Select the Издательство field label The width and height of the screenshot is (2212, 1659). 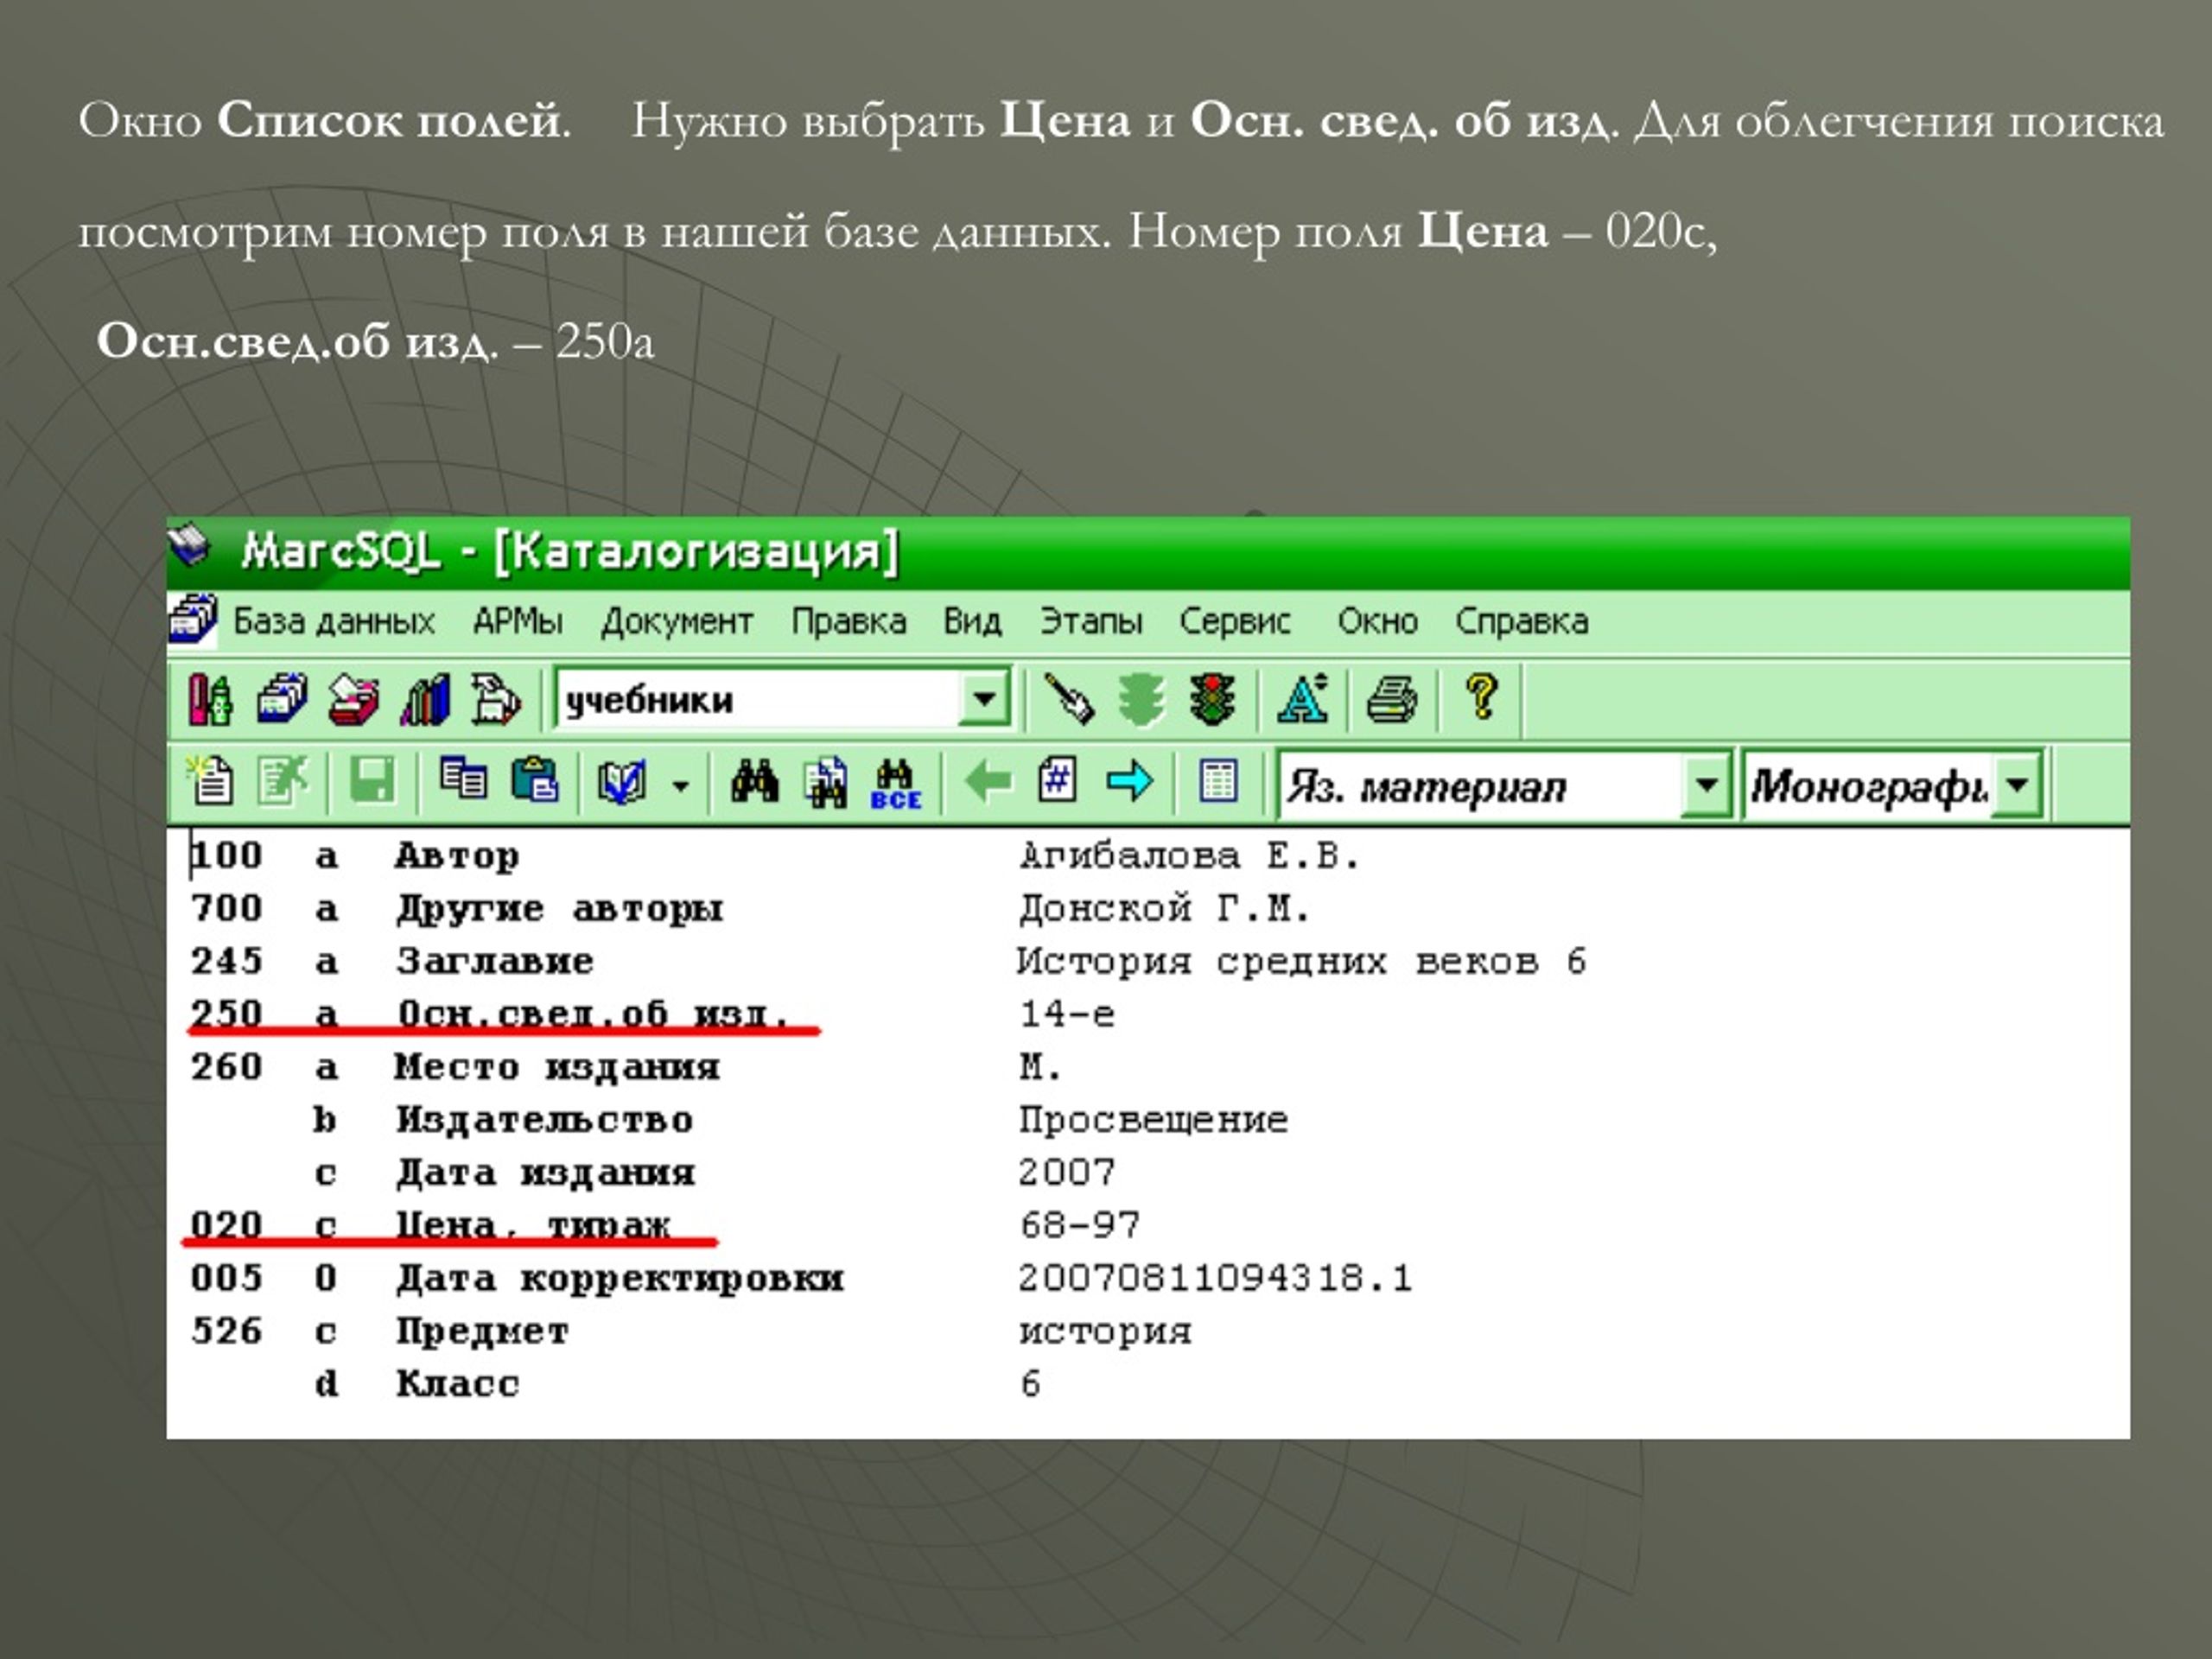tap(544, 1120)
